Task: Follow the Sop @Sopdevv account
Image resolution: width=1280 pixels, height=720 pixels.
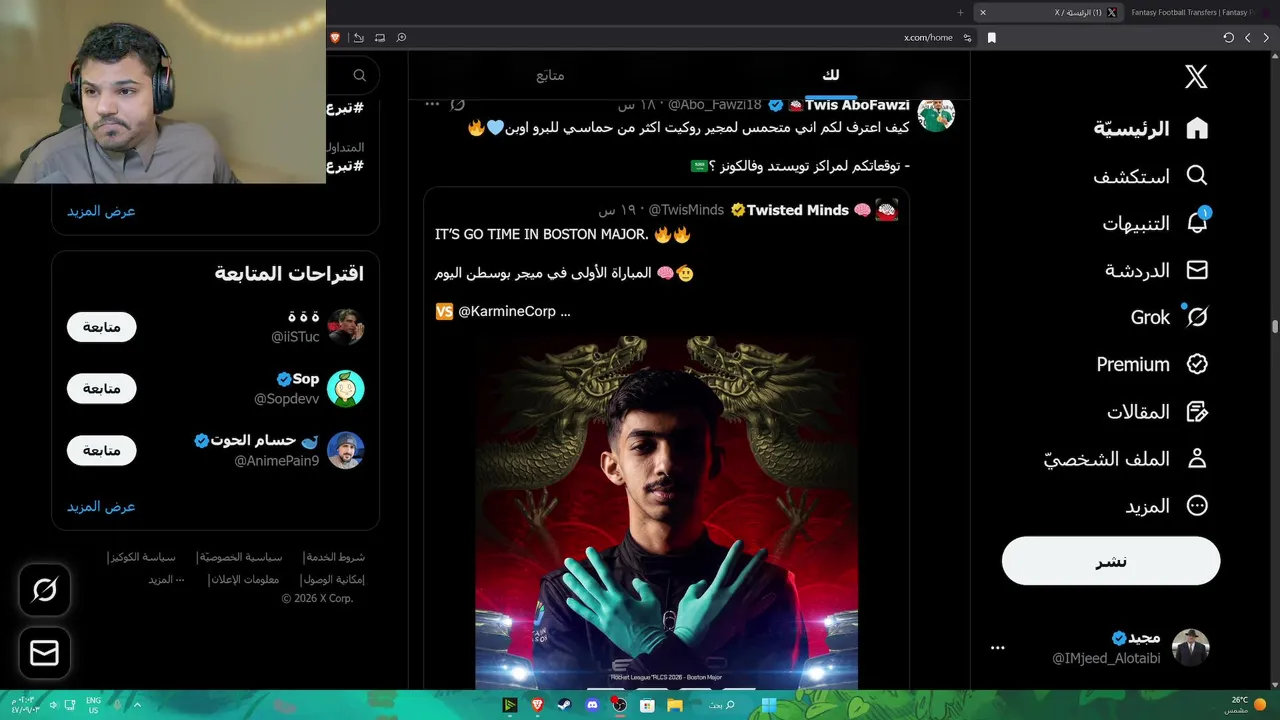Action: [101, 388]
